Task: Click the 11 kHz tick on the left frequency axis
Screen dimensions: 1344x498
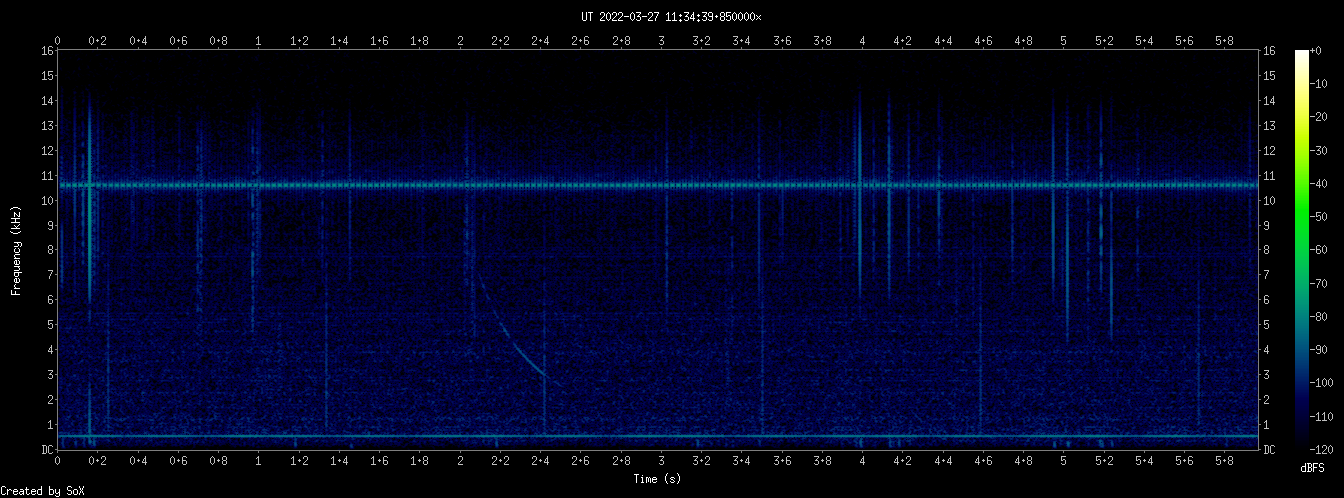Action: click(47, 176)
